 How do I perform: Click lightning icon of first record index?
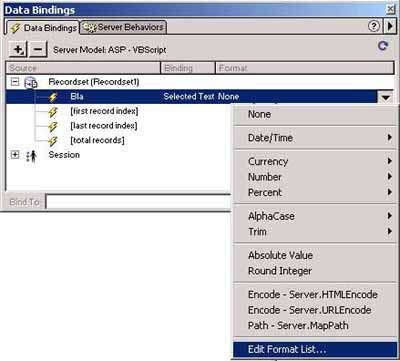(x=53, y=112)
